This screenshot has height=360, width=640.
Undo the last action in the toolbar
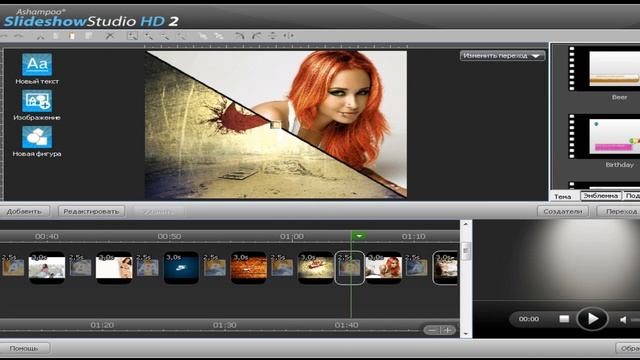click(x=5, y=36)
